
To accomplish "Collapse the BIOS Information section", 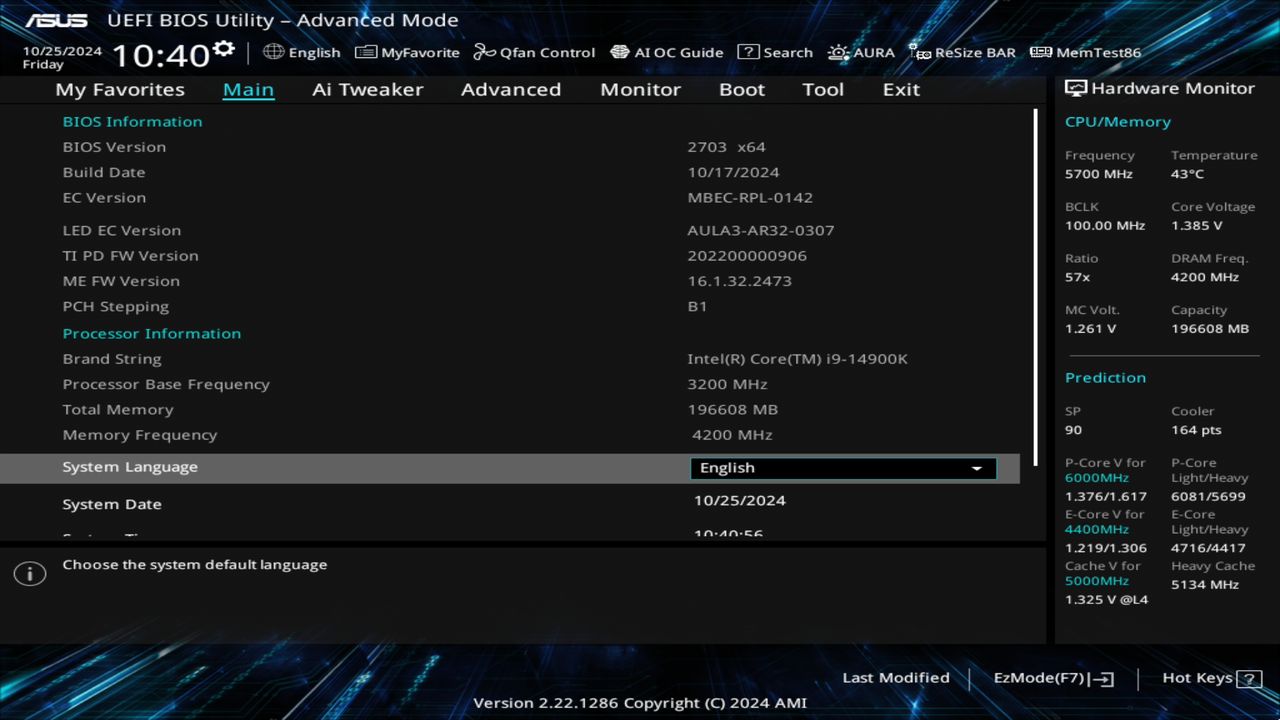I will (x=132, y=121).
